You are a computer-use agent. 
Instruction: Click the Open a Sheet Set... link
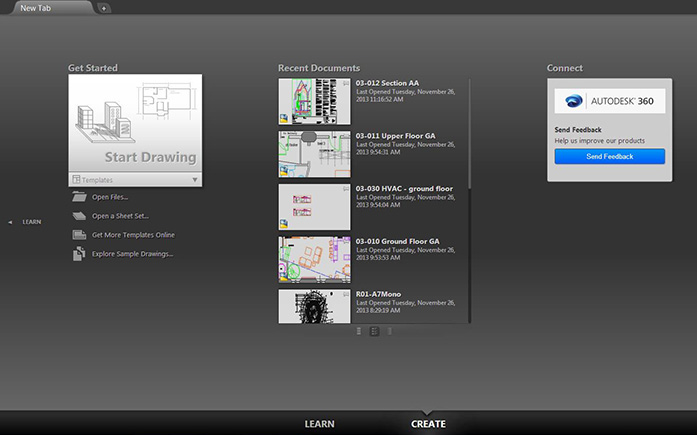click(120, 216)
